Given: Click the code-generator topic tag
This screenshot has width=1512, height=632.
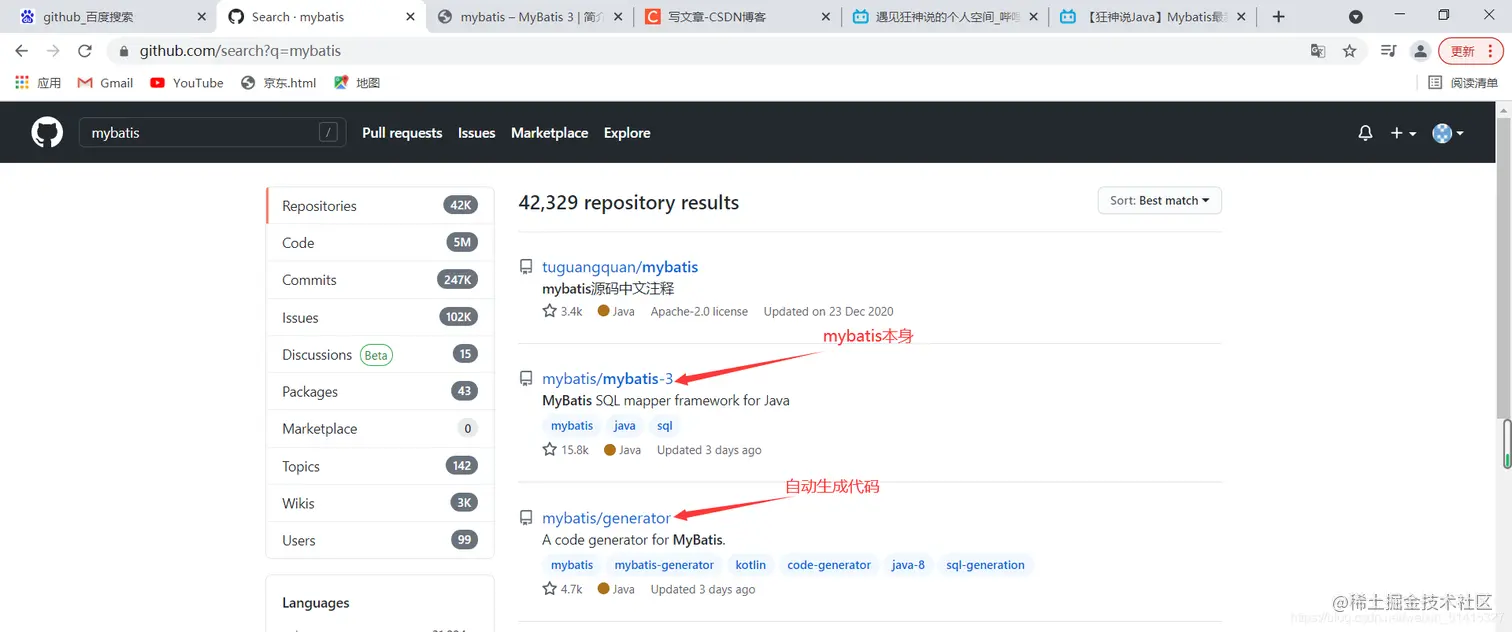Looking at the screenshot, I should pyautogui.click(x=829, y=565).
